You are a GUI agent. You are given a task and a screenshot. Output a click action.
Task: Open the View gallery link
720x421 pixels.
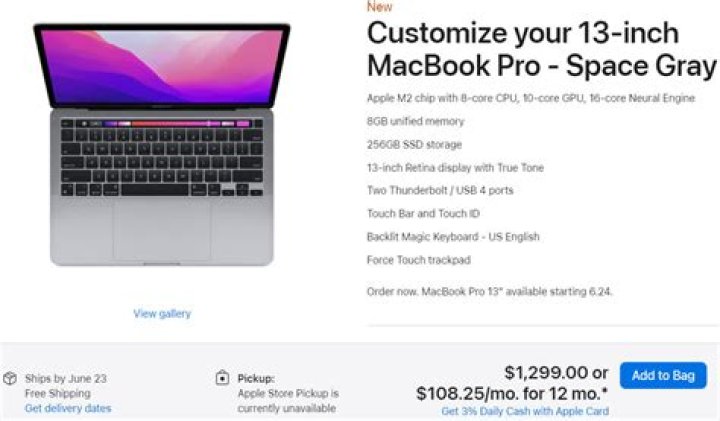(x=162, y=314)
